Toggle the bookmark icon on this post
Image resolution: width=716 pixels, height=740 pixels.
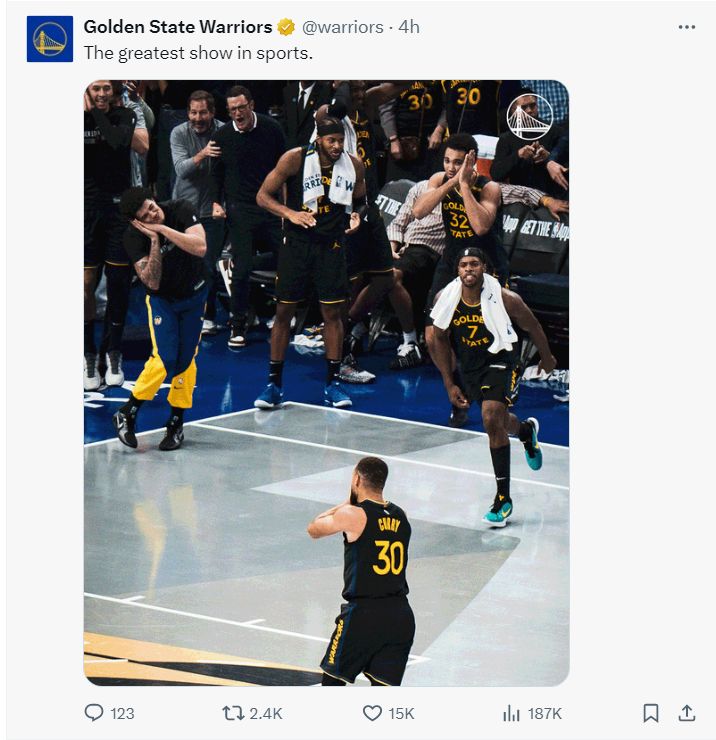[651, 713]
